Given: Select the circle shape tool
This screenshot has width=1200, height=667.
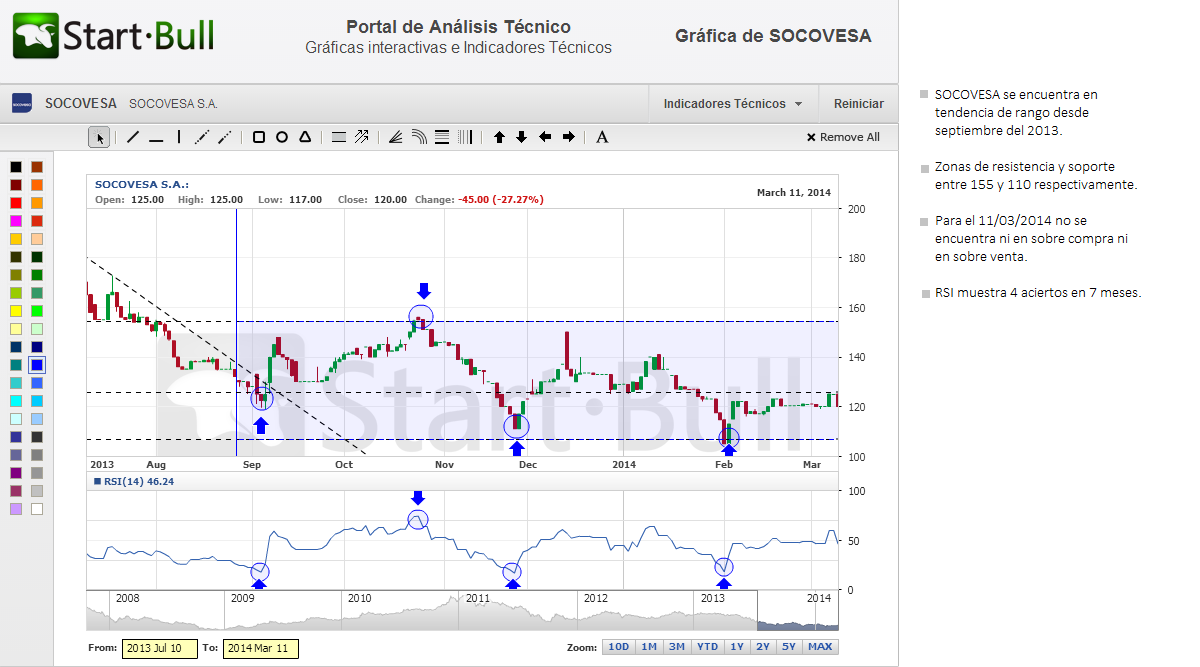Looking at the screenshot, I should 282,137.
